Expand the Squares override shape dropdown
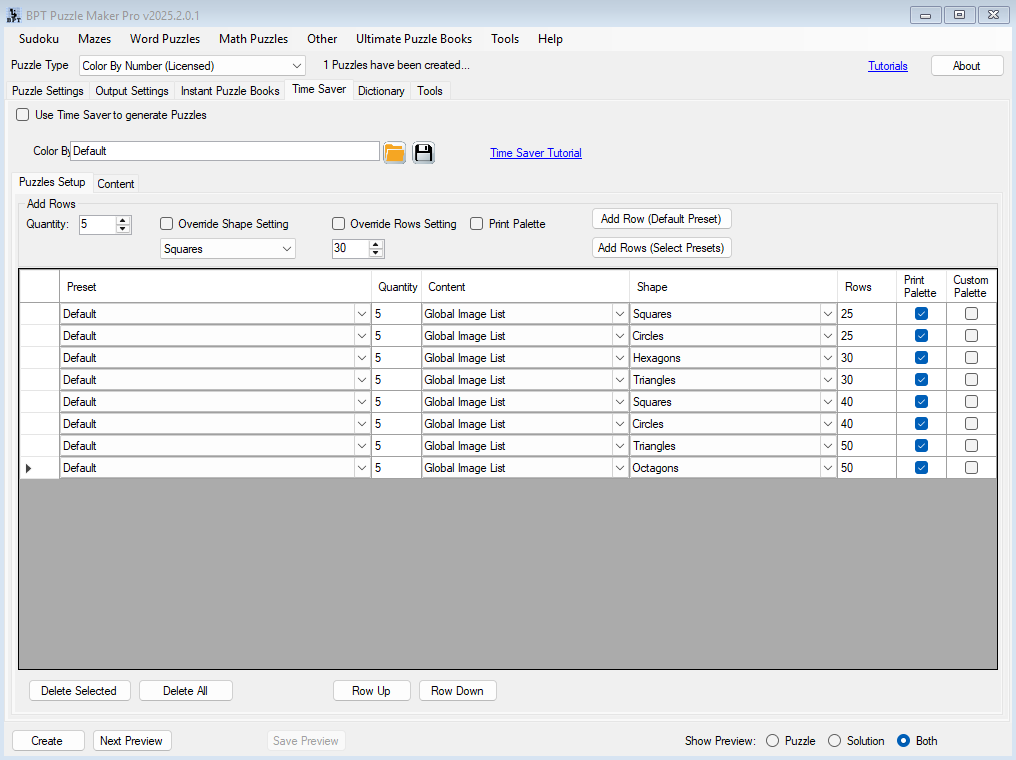 point(287,249)
